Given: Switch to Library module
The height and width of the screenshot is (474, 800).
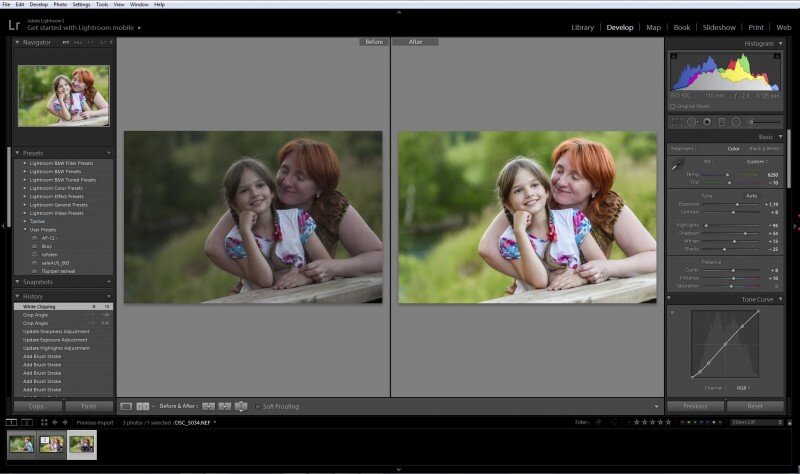Looking at the screenshot, I should coord(582,28).
